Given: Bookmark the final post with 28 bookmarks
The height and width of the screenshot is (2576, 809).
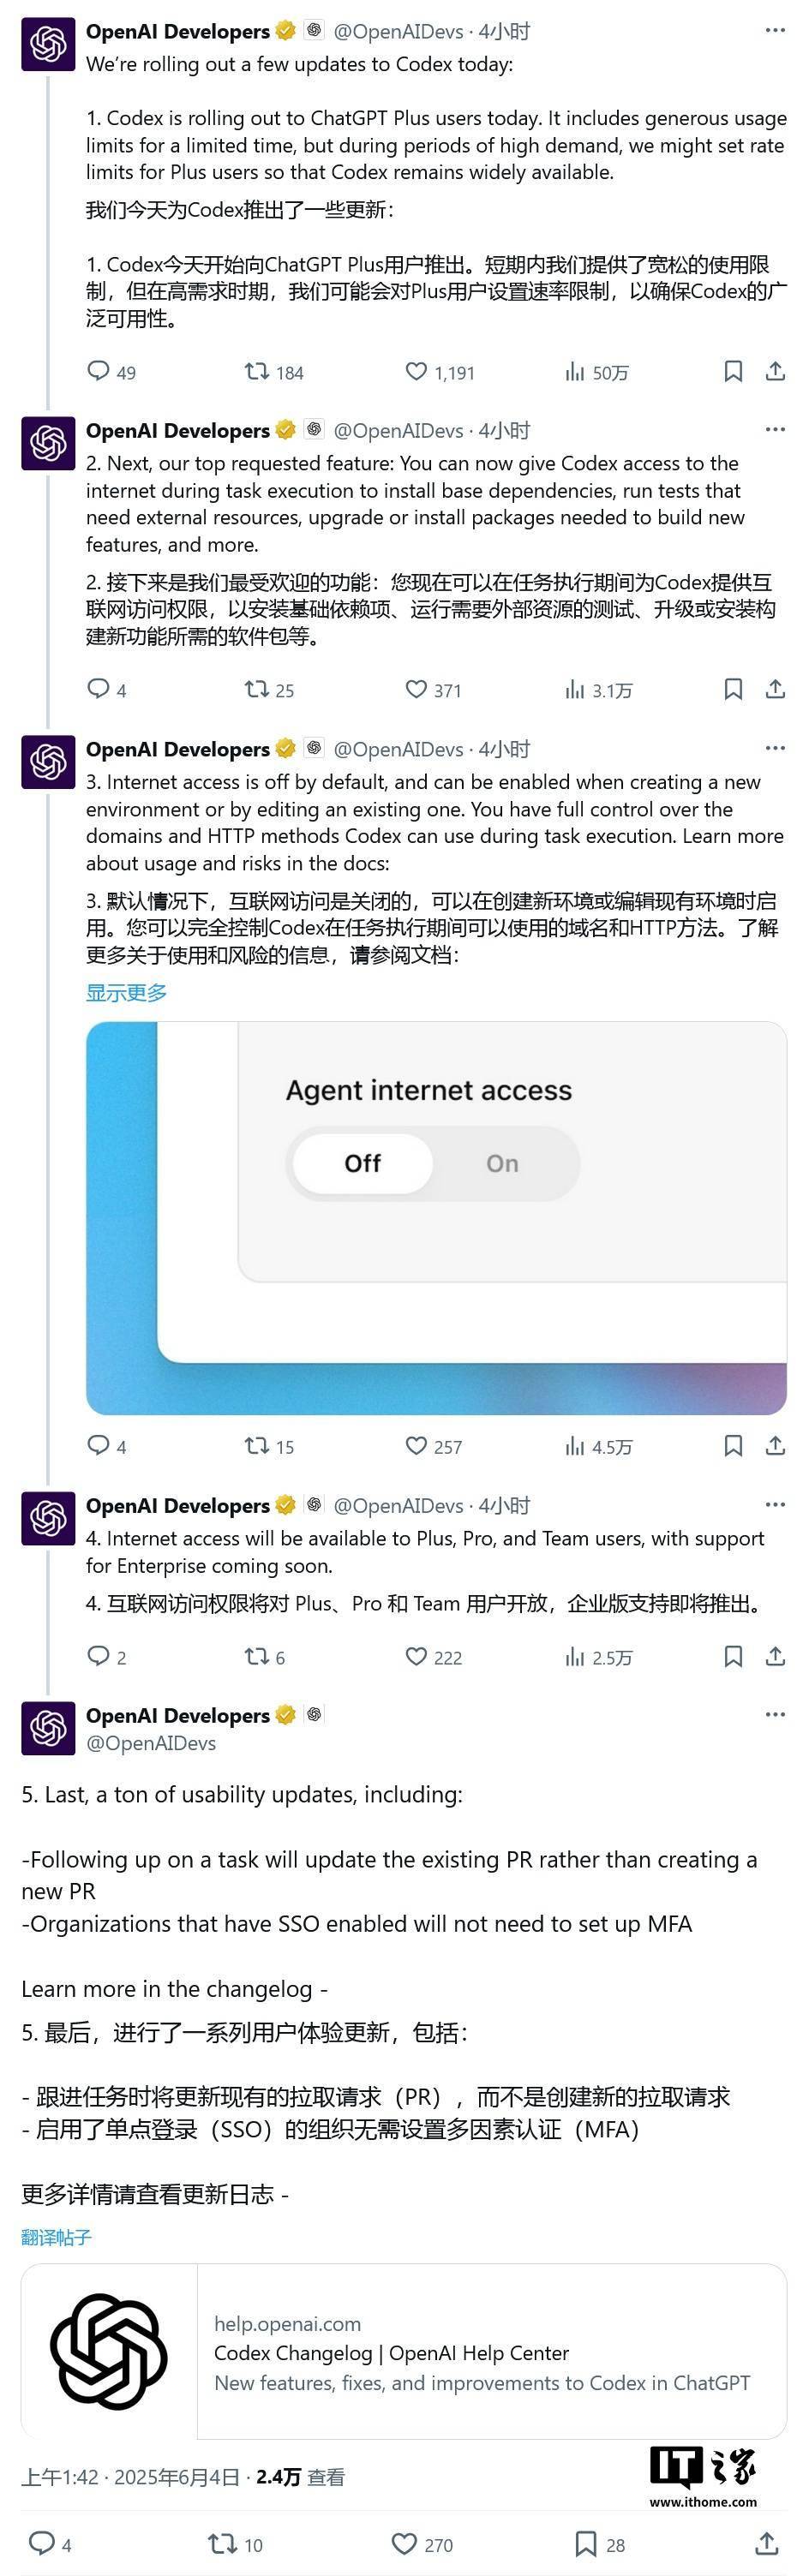Looking at the screenshot, I should pos(600,2544).
